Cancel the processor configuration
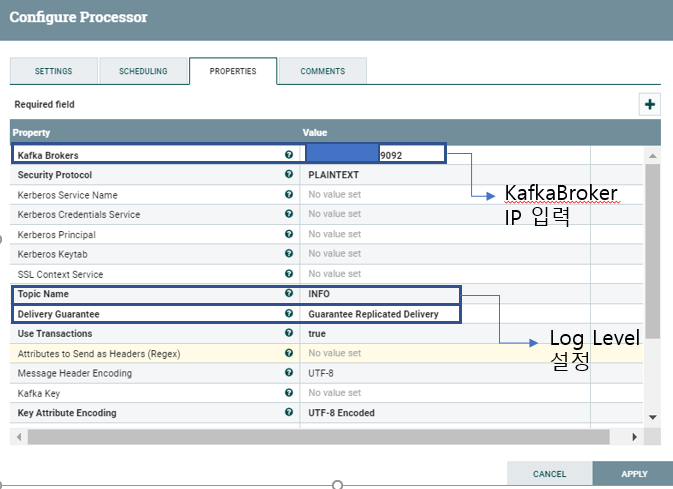The height and width of the screenshot is (489, 673). click(549, 474)
